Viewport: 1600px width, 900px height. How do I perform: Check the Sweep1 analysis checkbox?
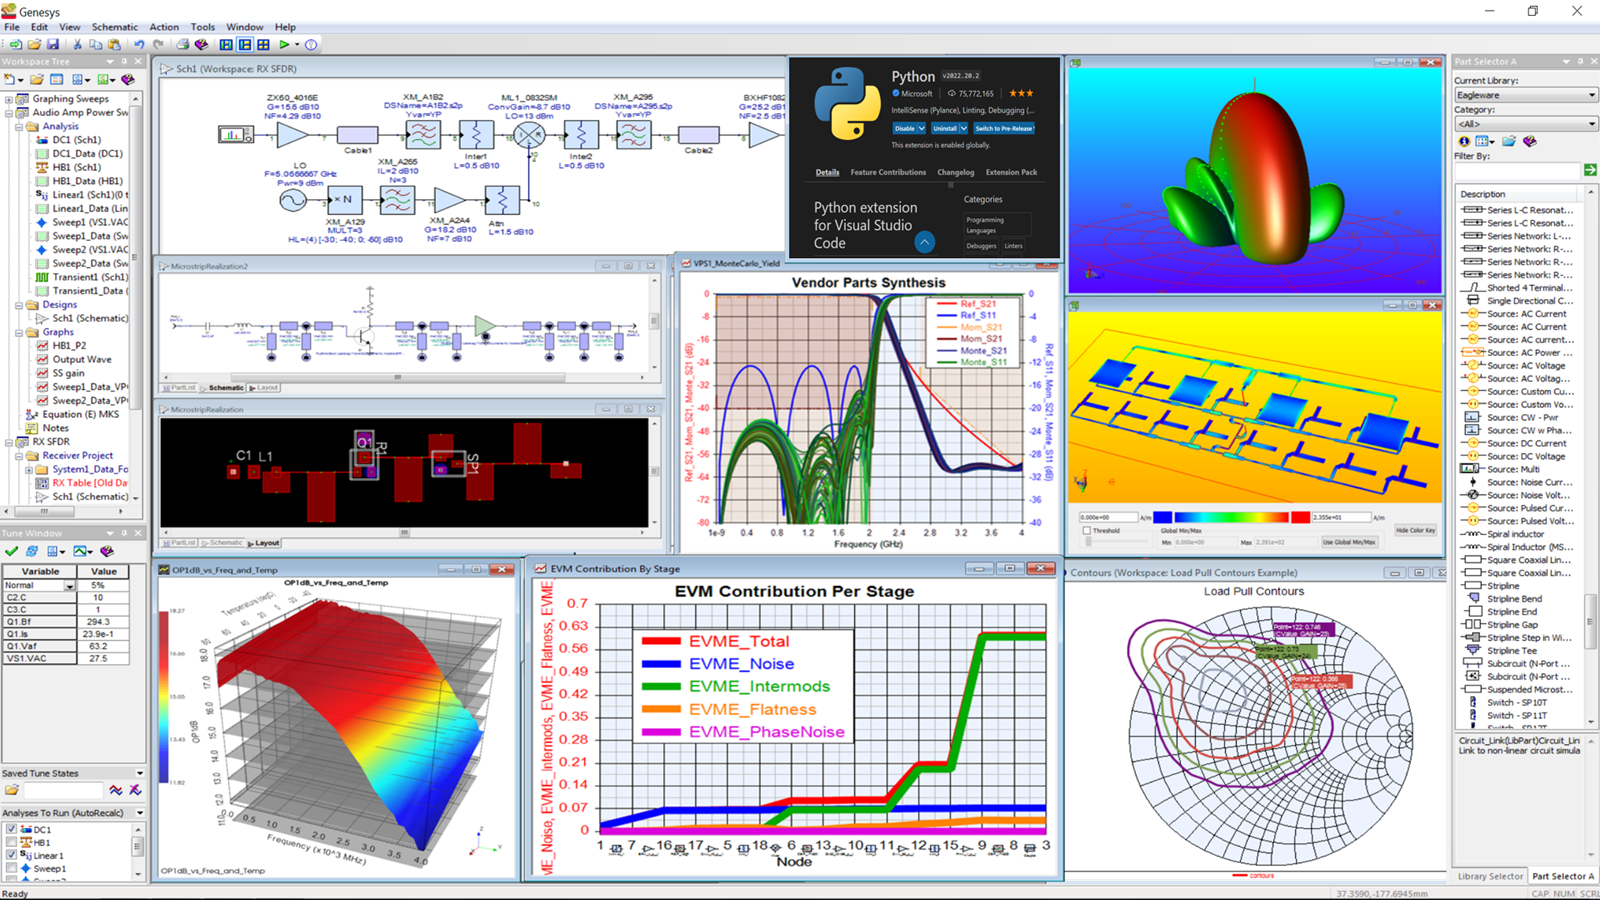[11, 868]
